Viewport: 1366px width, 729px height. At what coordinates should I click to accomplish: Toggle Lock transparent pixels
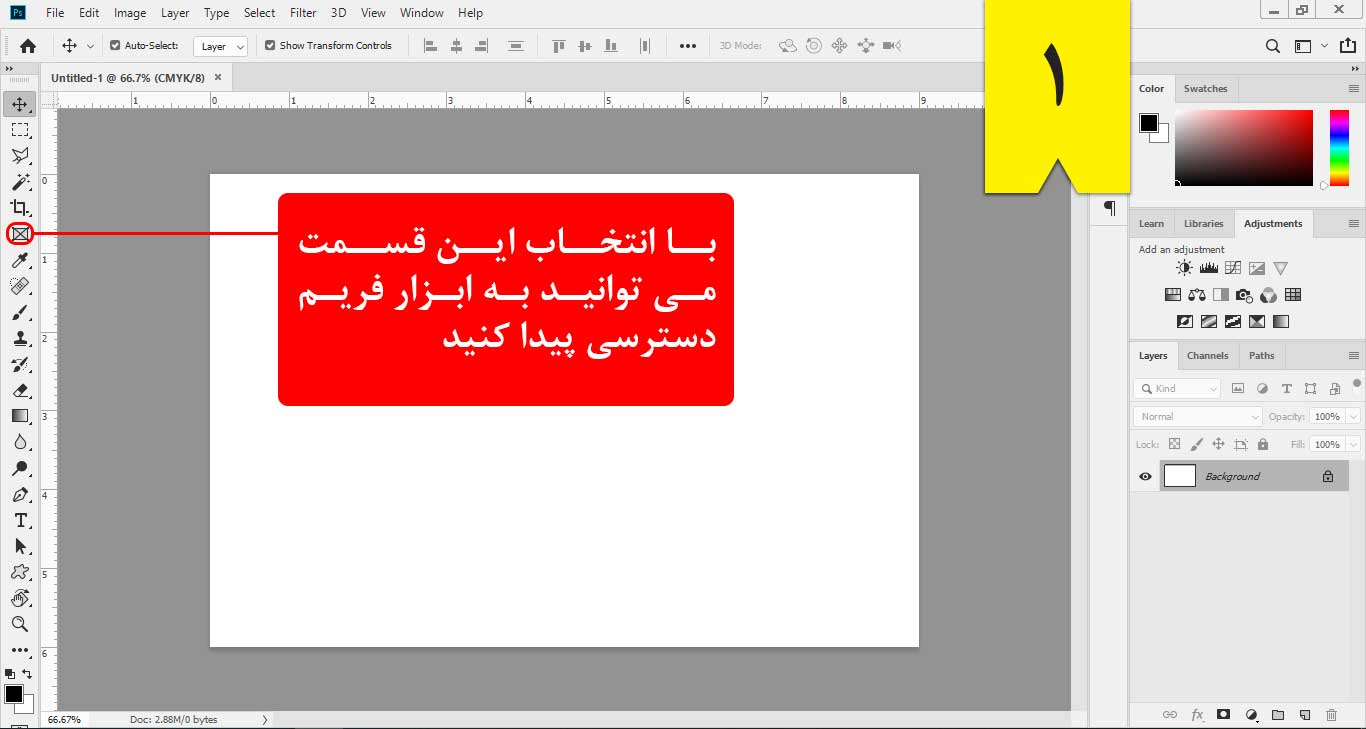pyautogui.click(x=1175, y=444)
